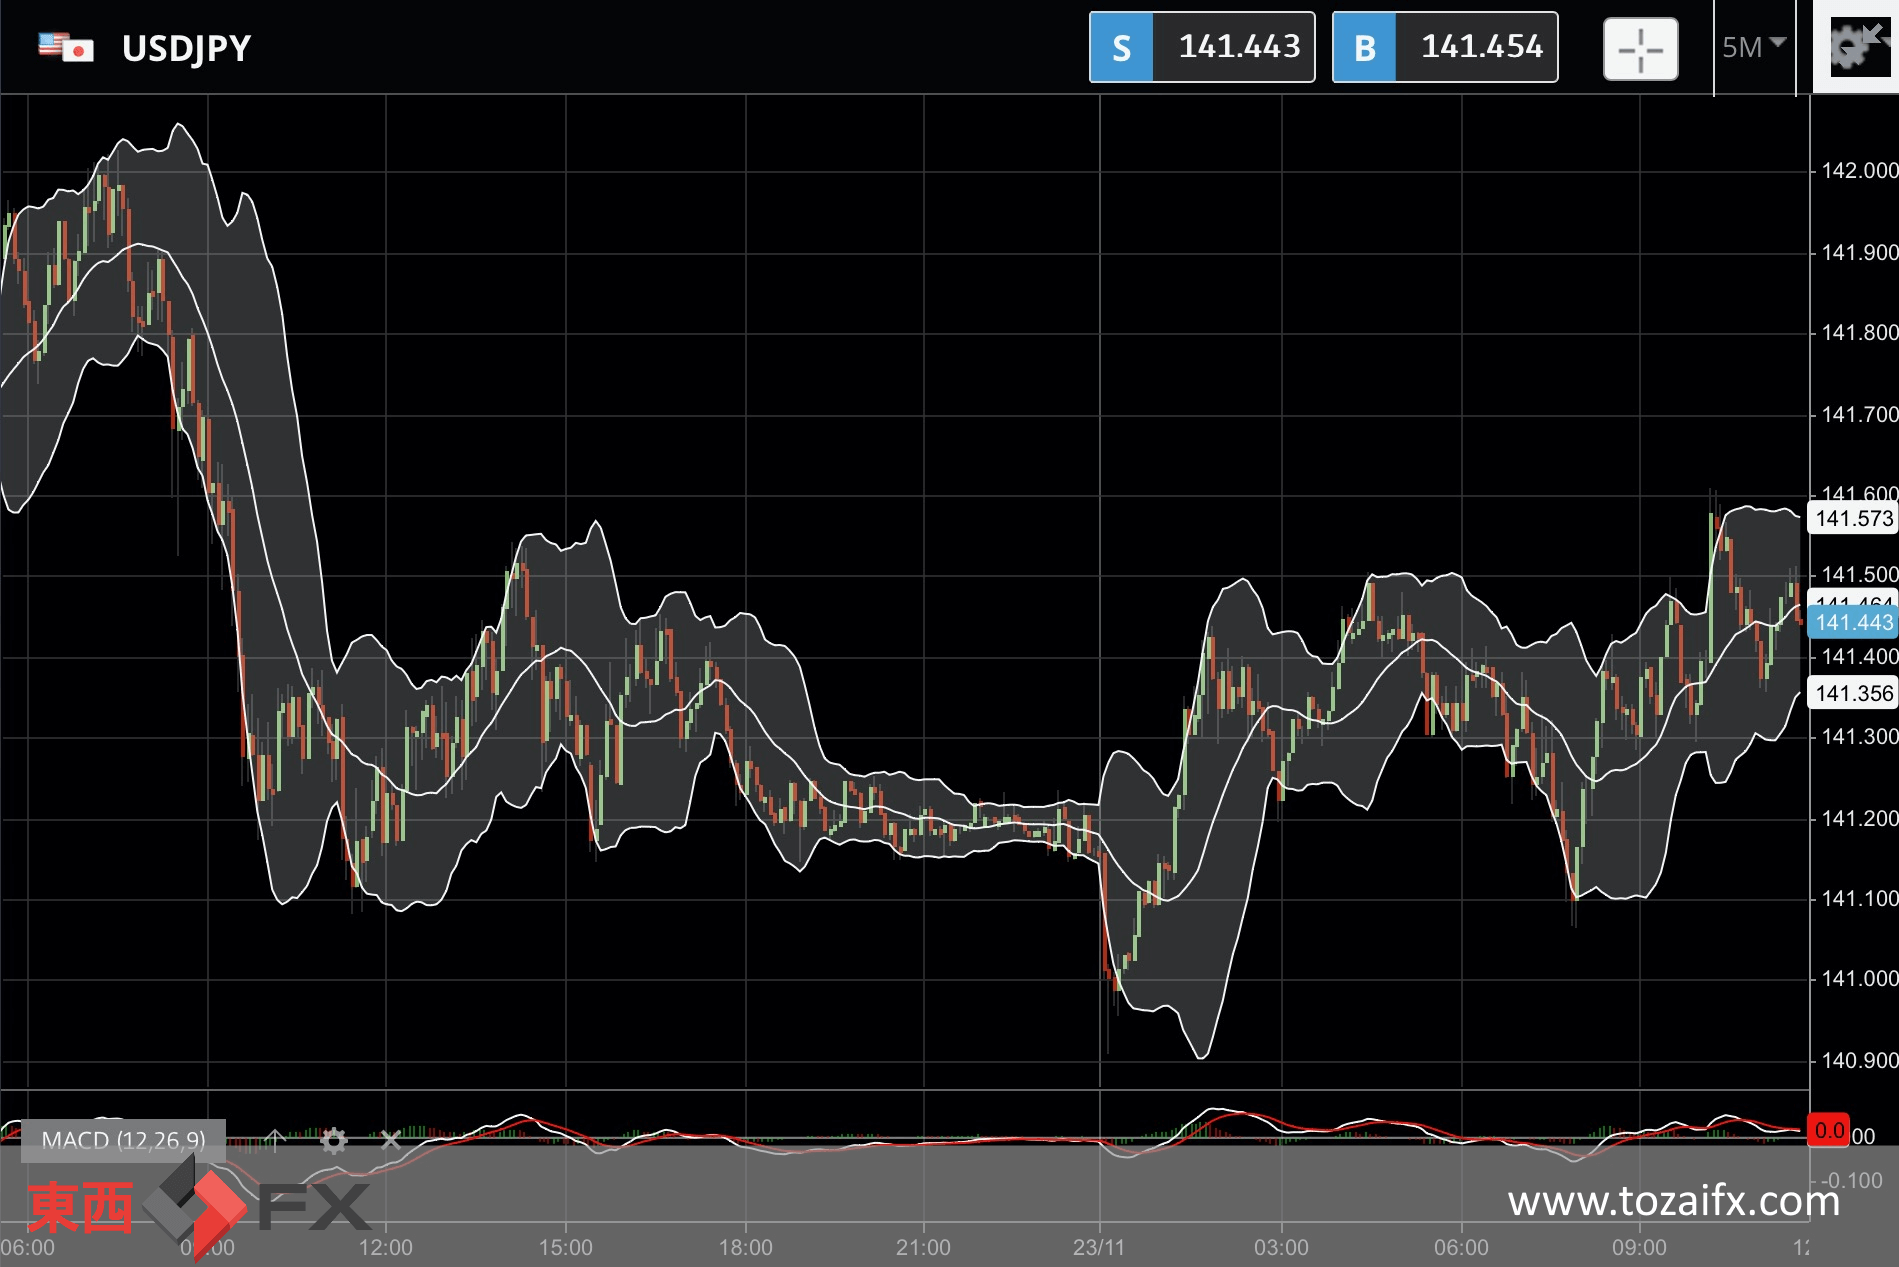Select the USDJPY symbol name
The image size is (1899, 1267).
click(x=186, y=49)
